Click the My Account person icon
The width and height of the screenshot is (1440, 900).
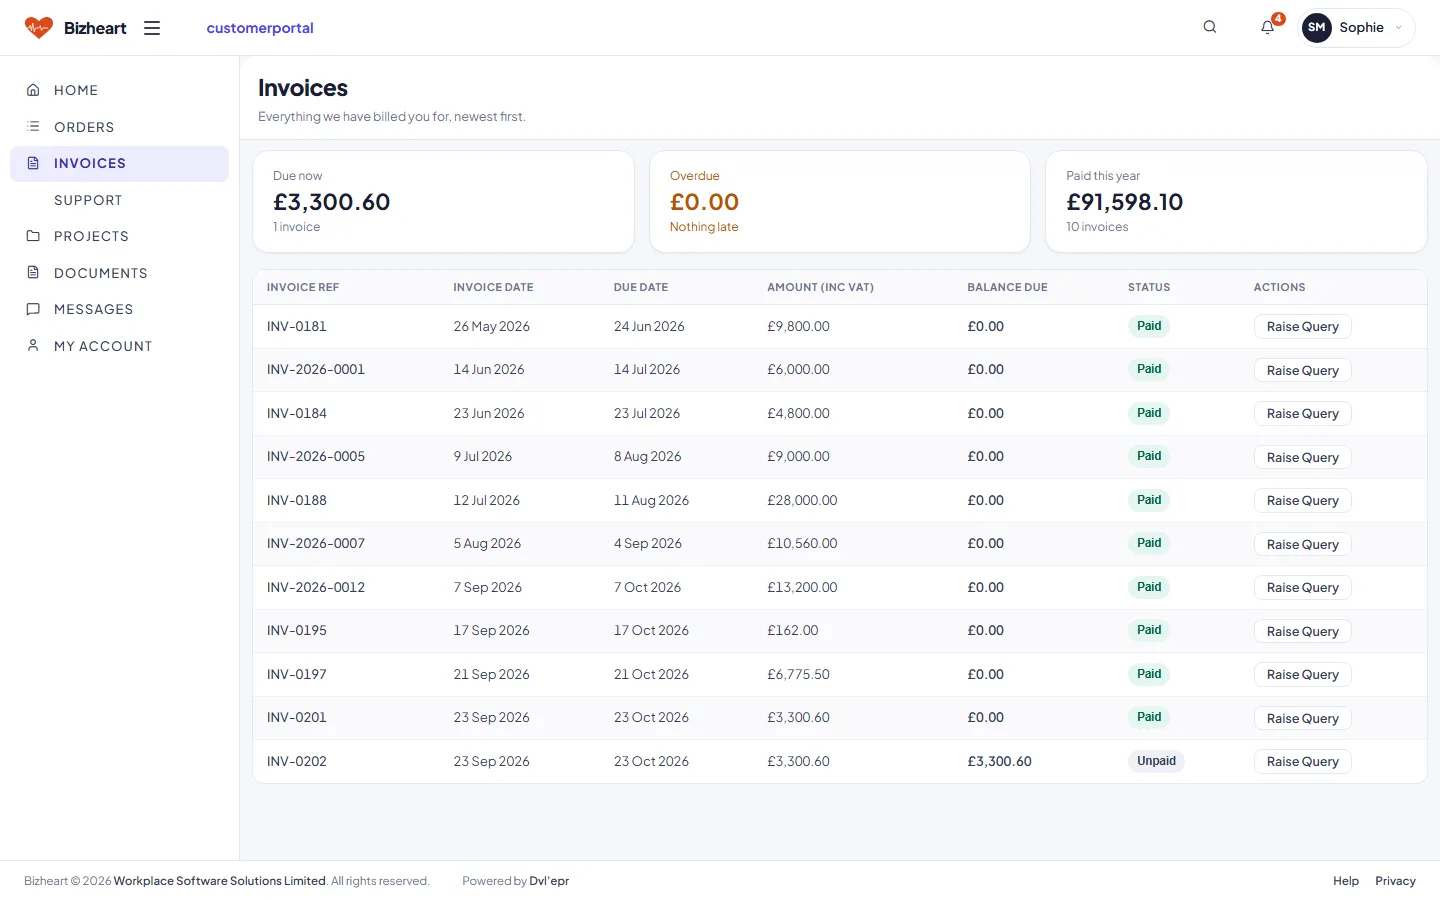33,346
